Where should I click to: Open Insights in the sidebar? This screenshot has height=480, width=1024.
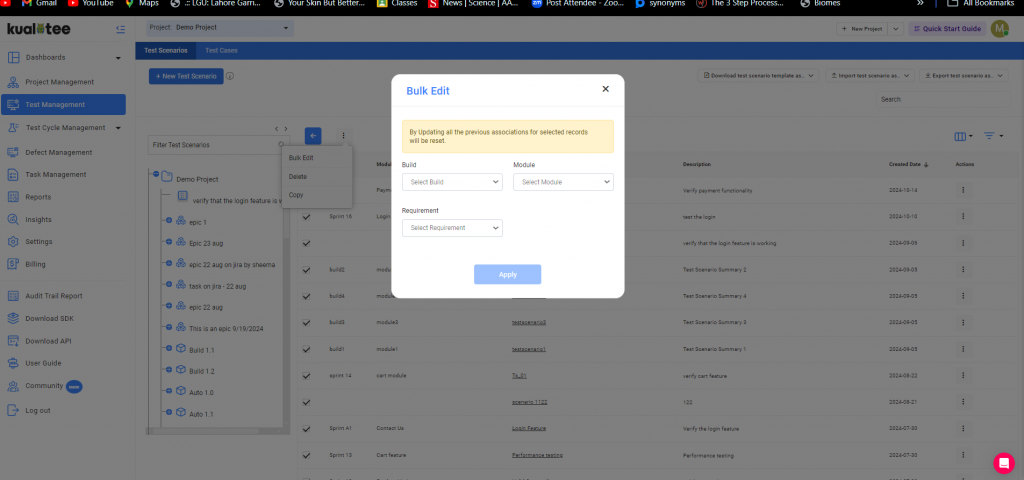[38, 219]
